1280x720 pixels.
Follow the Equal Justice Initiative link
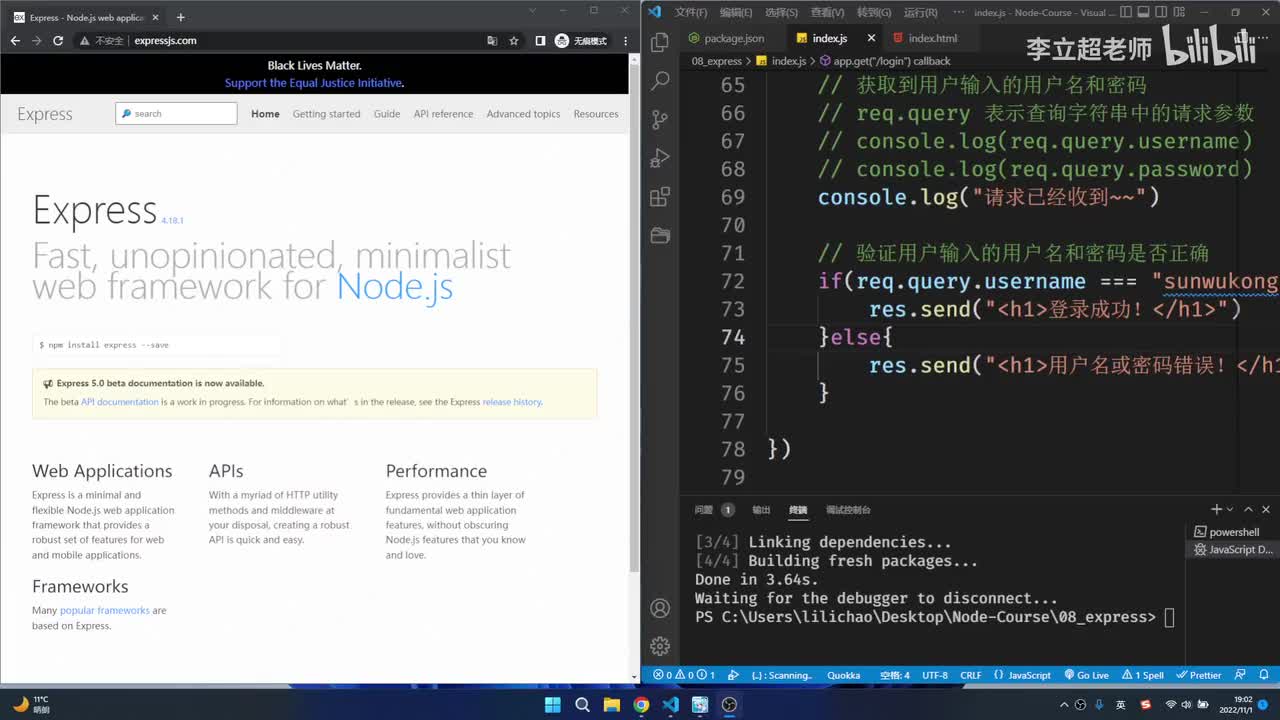click(313, 83)
